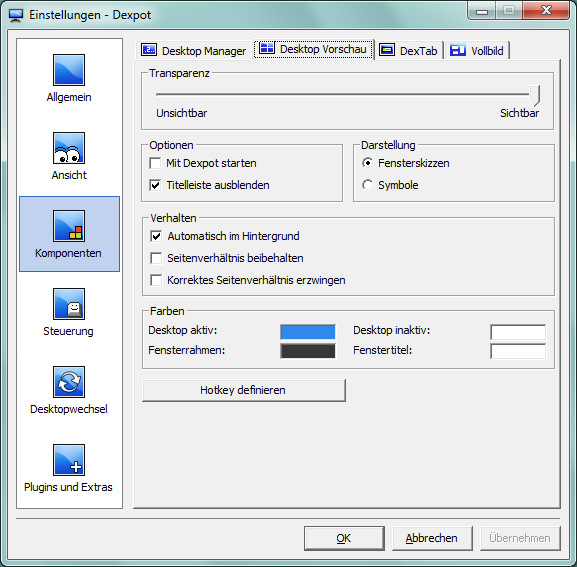Viewport: 577px width, 567px height.
Task: Open the Allgemein settings category
Action: click(x=69, y=70)
